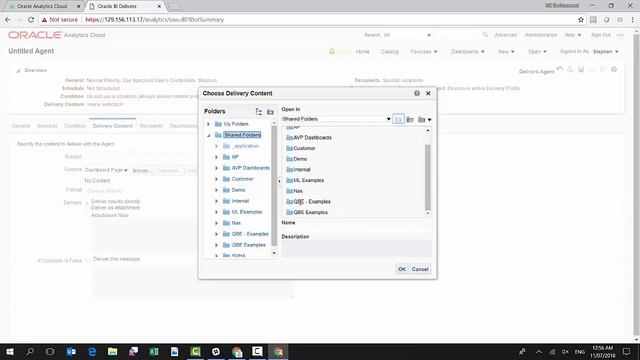640x360 pixels.
Task: Expand the ML Examples tree node
Action: click(216, 212)
